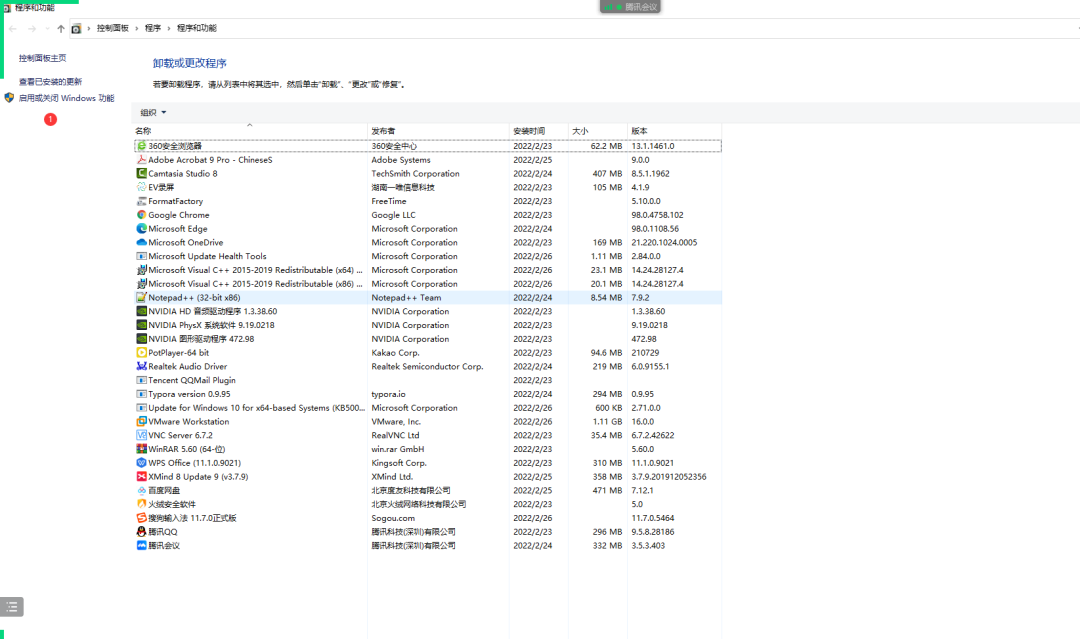Select the FormatFactory icon
1080x639 pixels.
click(141, 201)
